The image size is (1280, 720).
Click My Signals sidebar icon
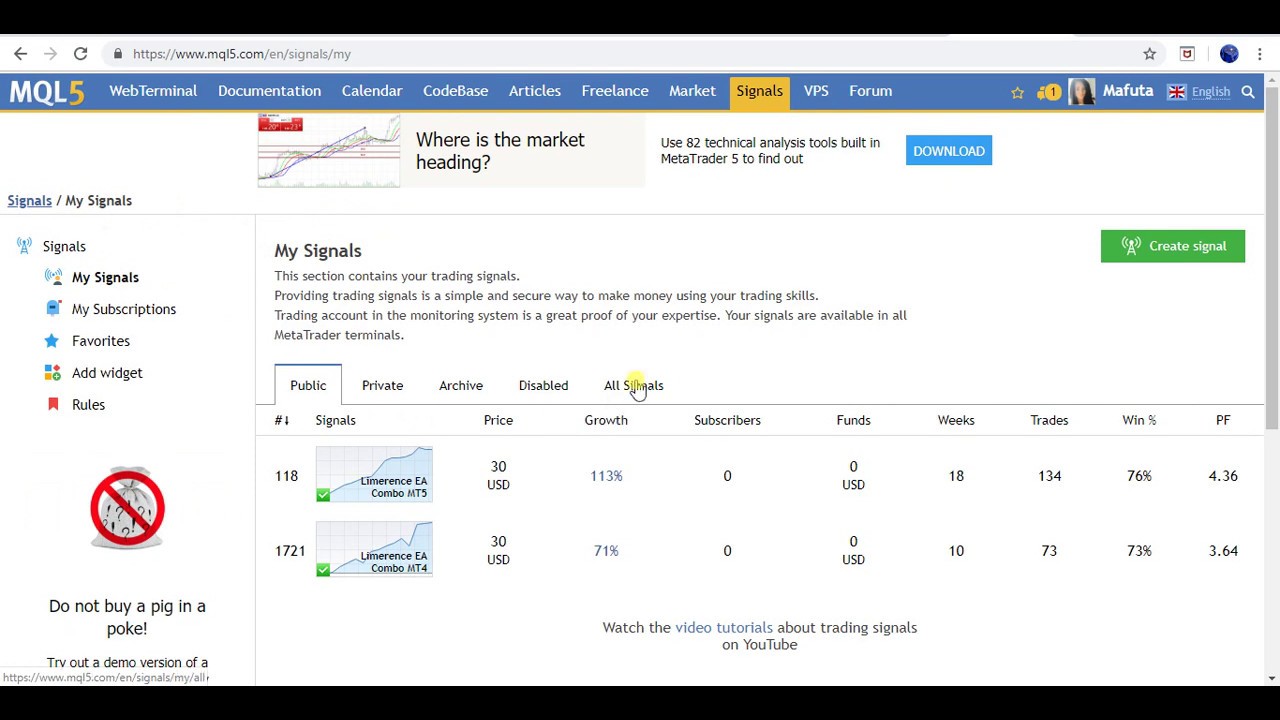[53, 277]
